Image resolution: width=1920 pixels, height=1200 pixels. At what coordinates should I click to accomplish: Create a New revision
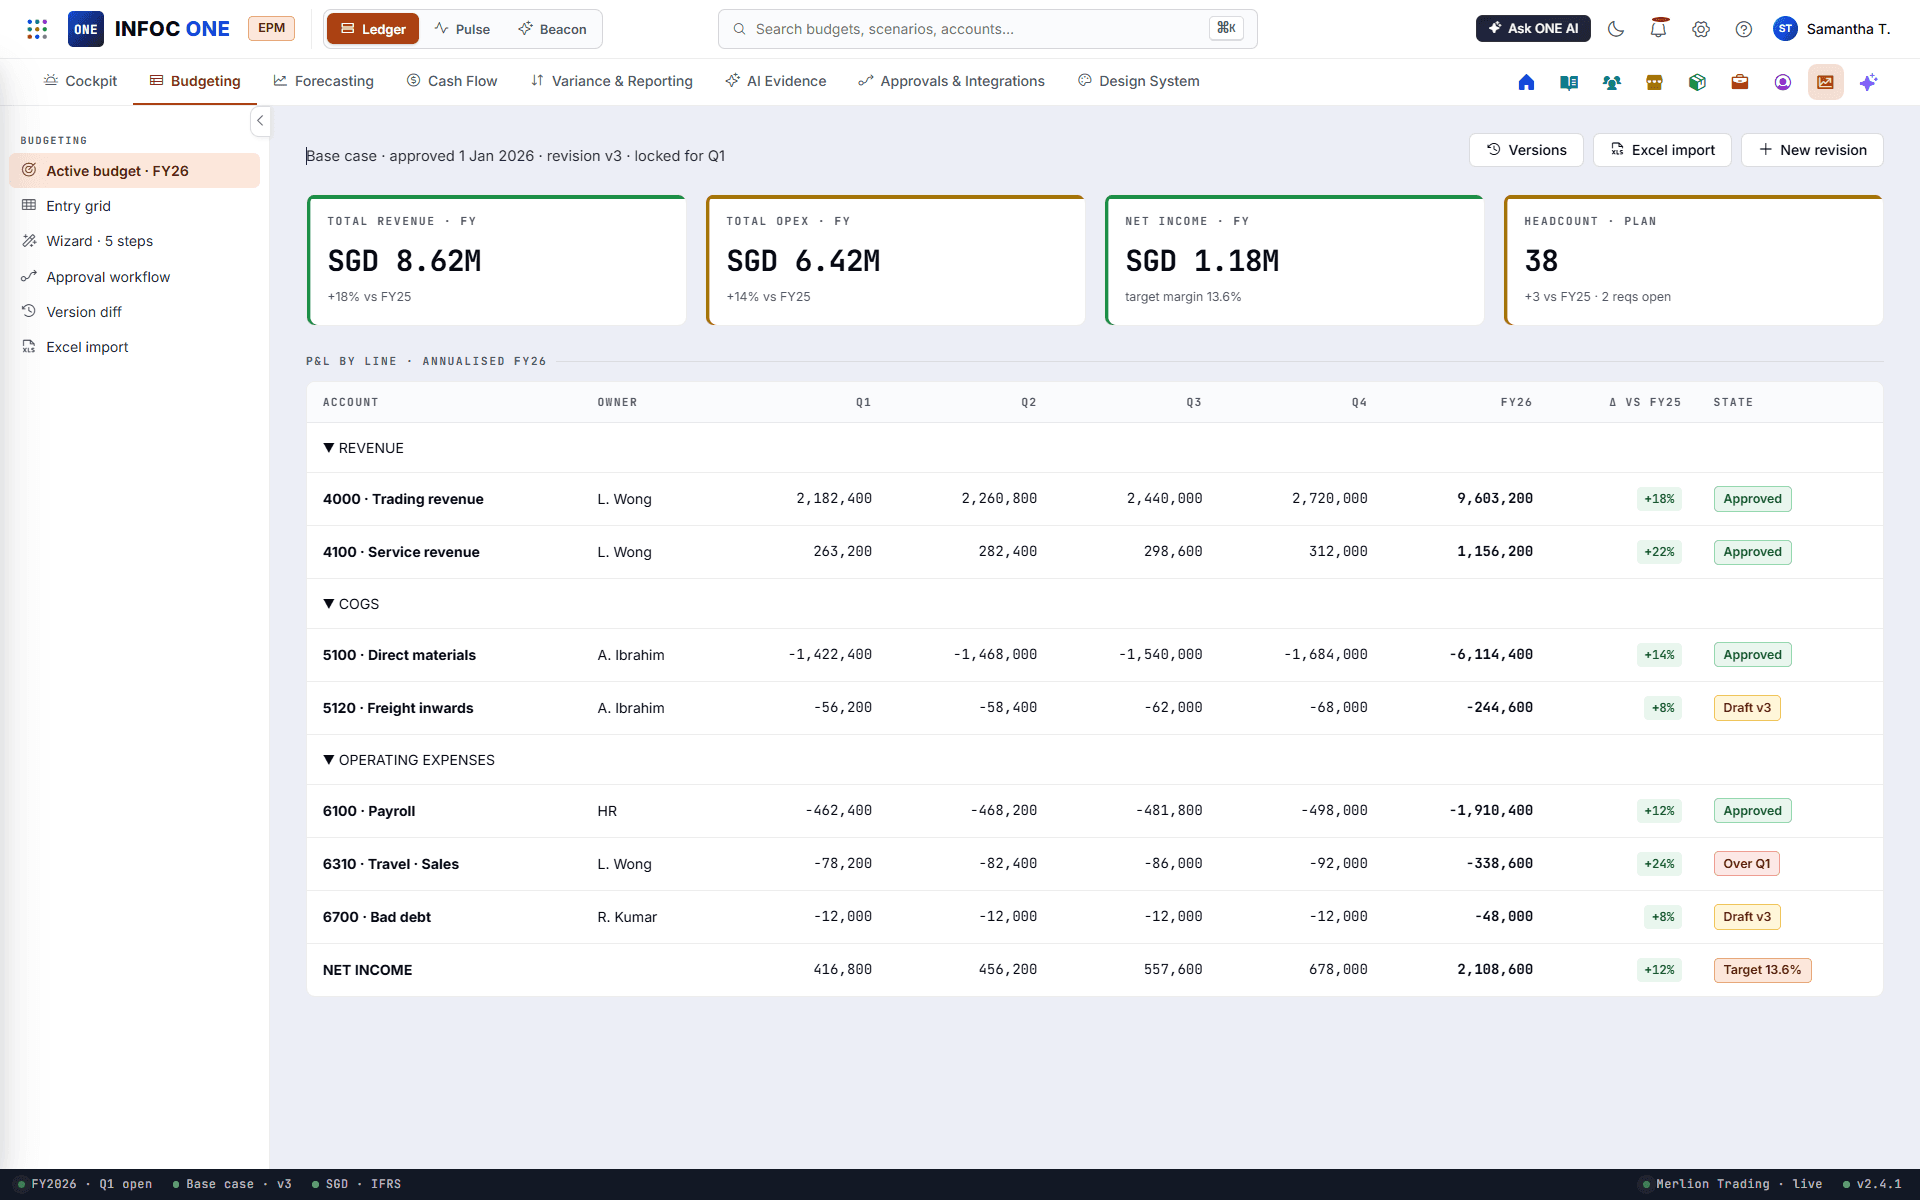coord(1812,150)
